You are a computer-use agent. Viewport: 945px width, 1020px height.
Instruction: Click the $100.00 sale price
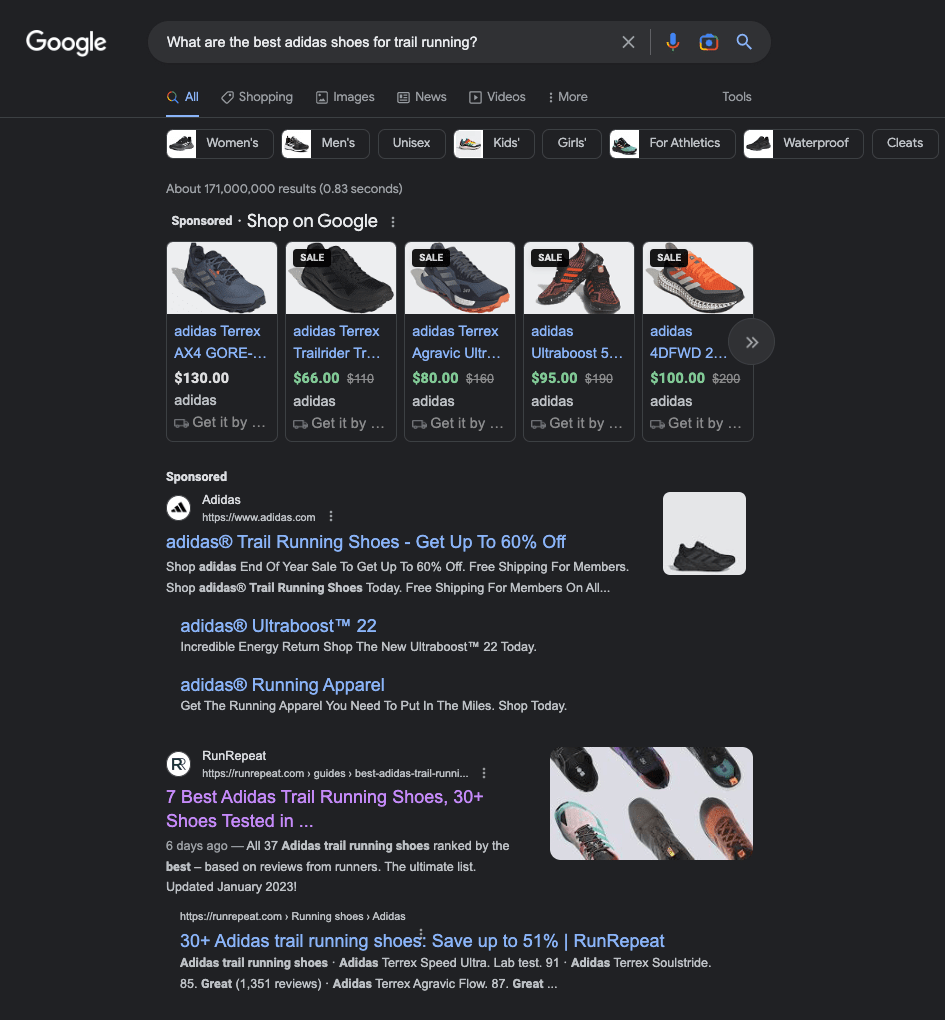[x=677, y=378]
